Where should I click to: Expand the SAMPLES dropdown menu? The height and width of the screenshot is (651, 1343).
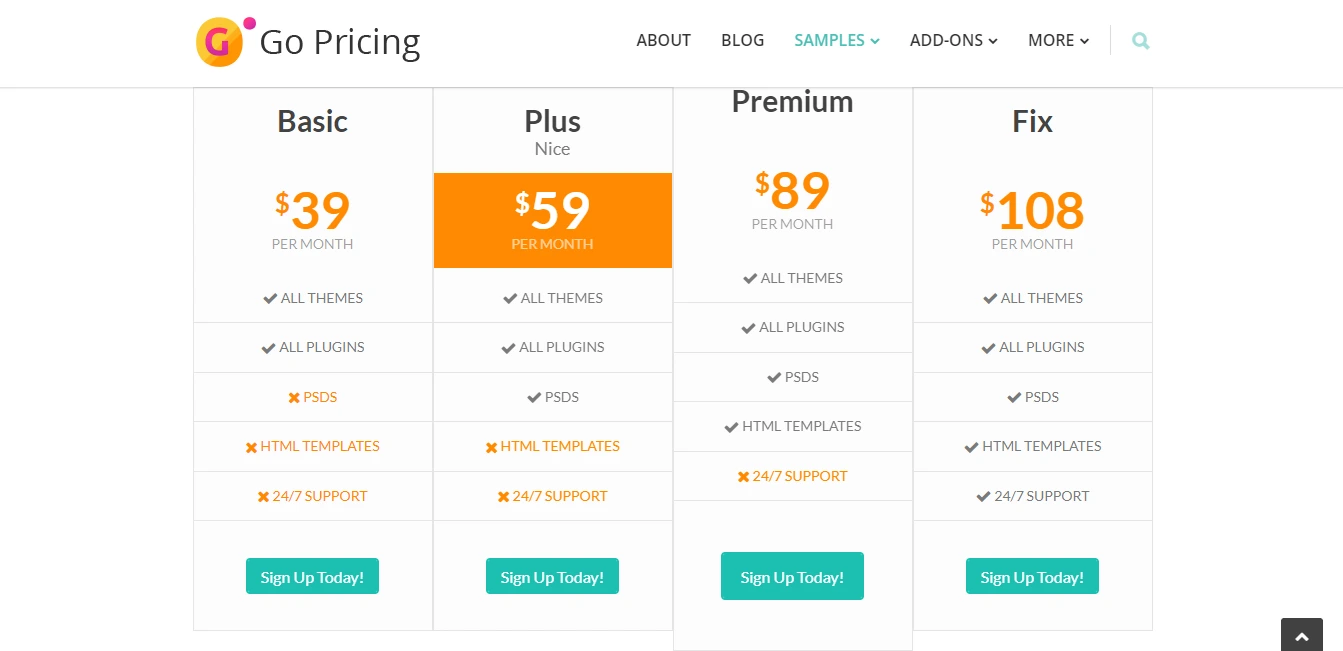pos(837,41)
